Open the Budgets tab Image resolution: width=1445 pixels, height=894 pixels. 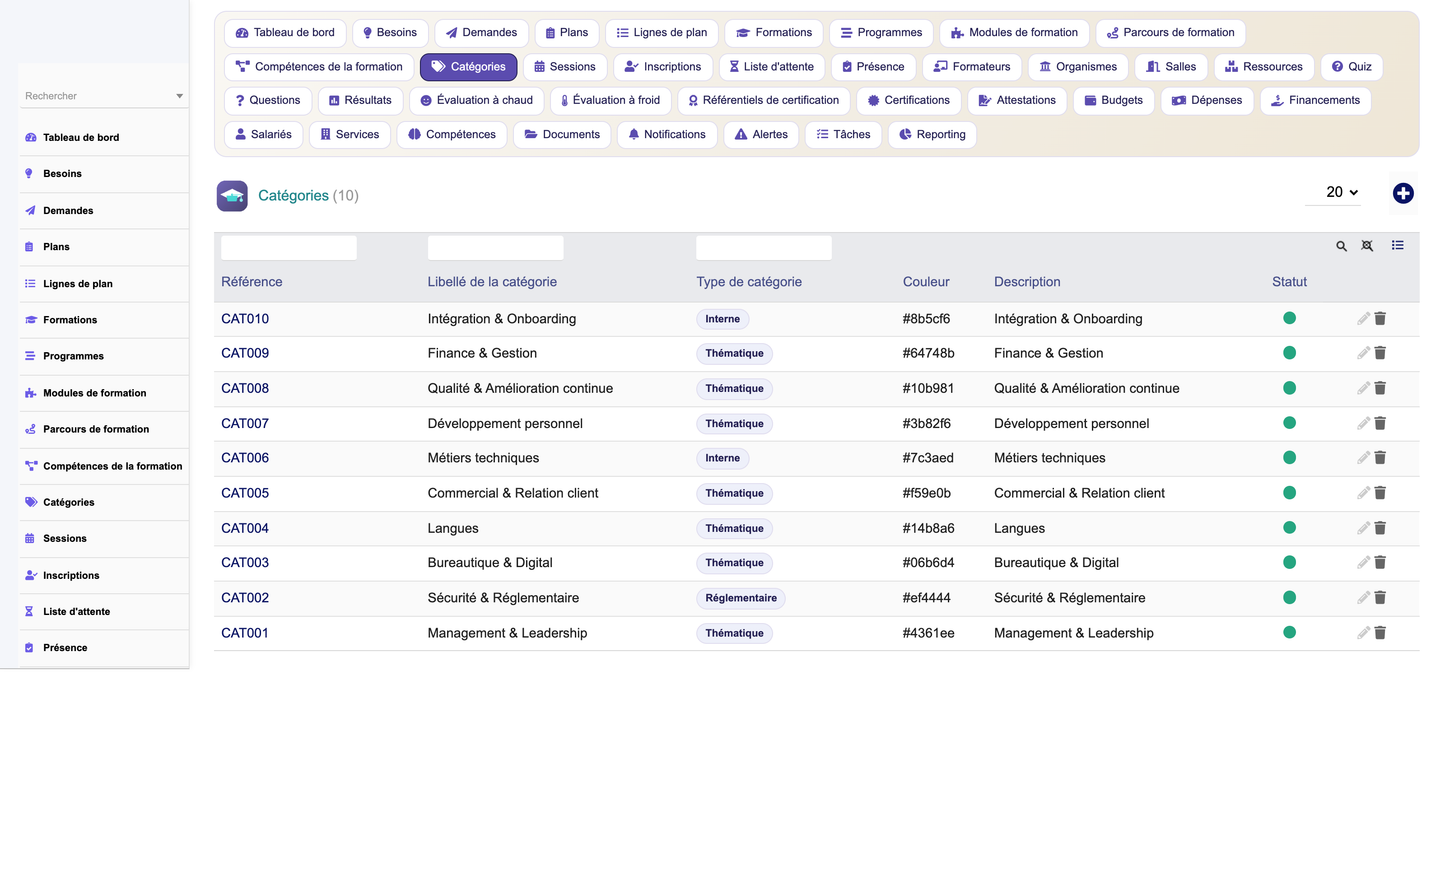click(x=1114, y=100)
